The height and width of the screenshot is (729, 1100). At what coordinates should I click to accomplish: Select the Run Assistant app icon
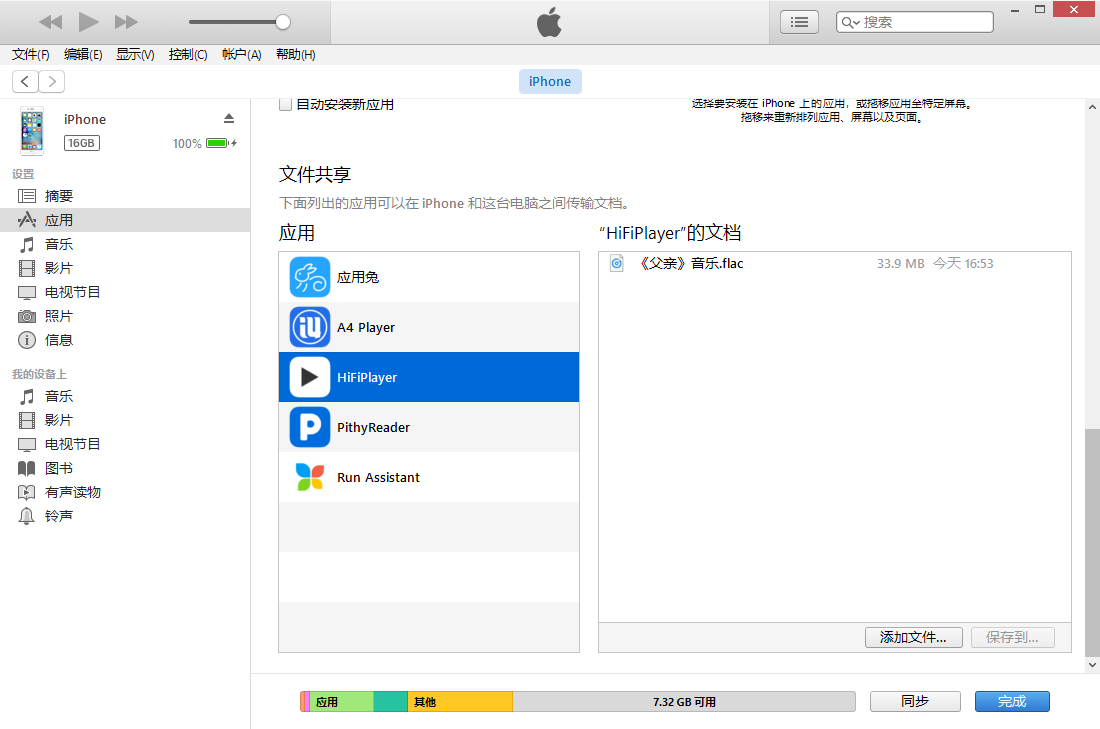click(309, 477)
